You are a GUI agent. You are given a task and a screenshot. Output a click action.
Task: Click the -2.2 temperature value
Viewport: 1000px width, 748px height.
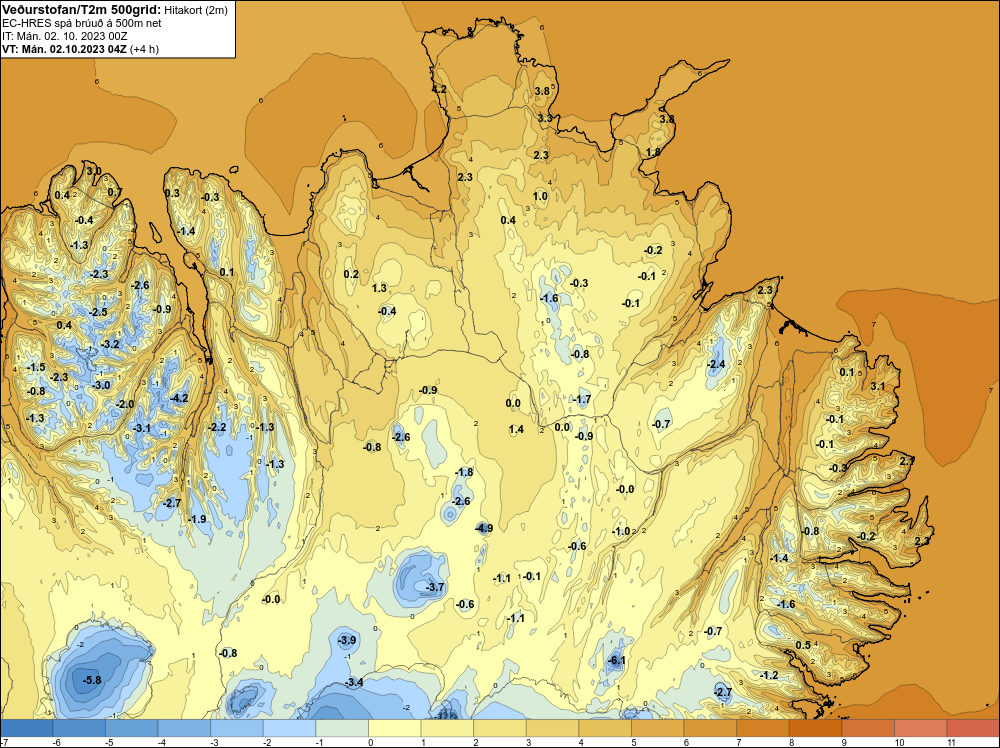(217, 427)
